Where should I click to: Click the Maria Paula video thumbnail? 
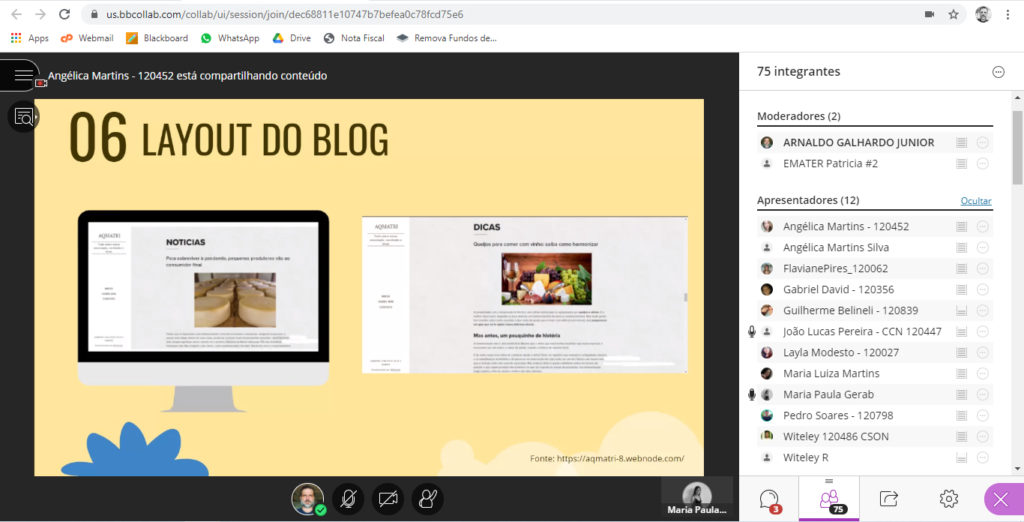697,497
